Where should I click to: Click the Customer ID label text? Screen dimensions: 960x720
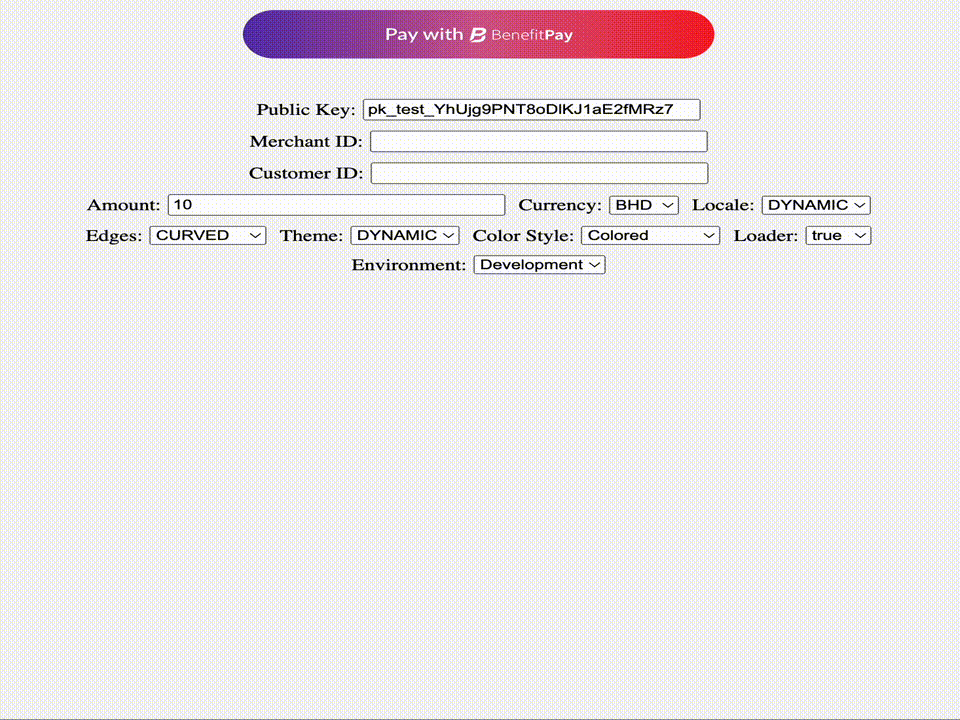tap(306, 173)
